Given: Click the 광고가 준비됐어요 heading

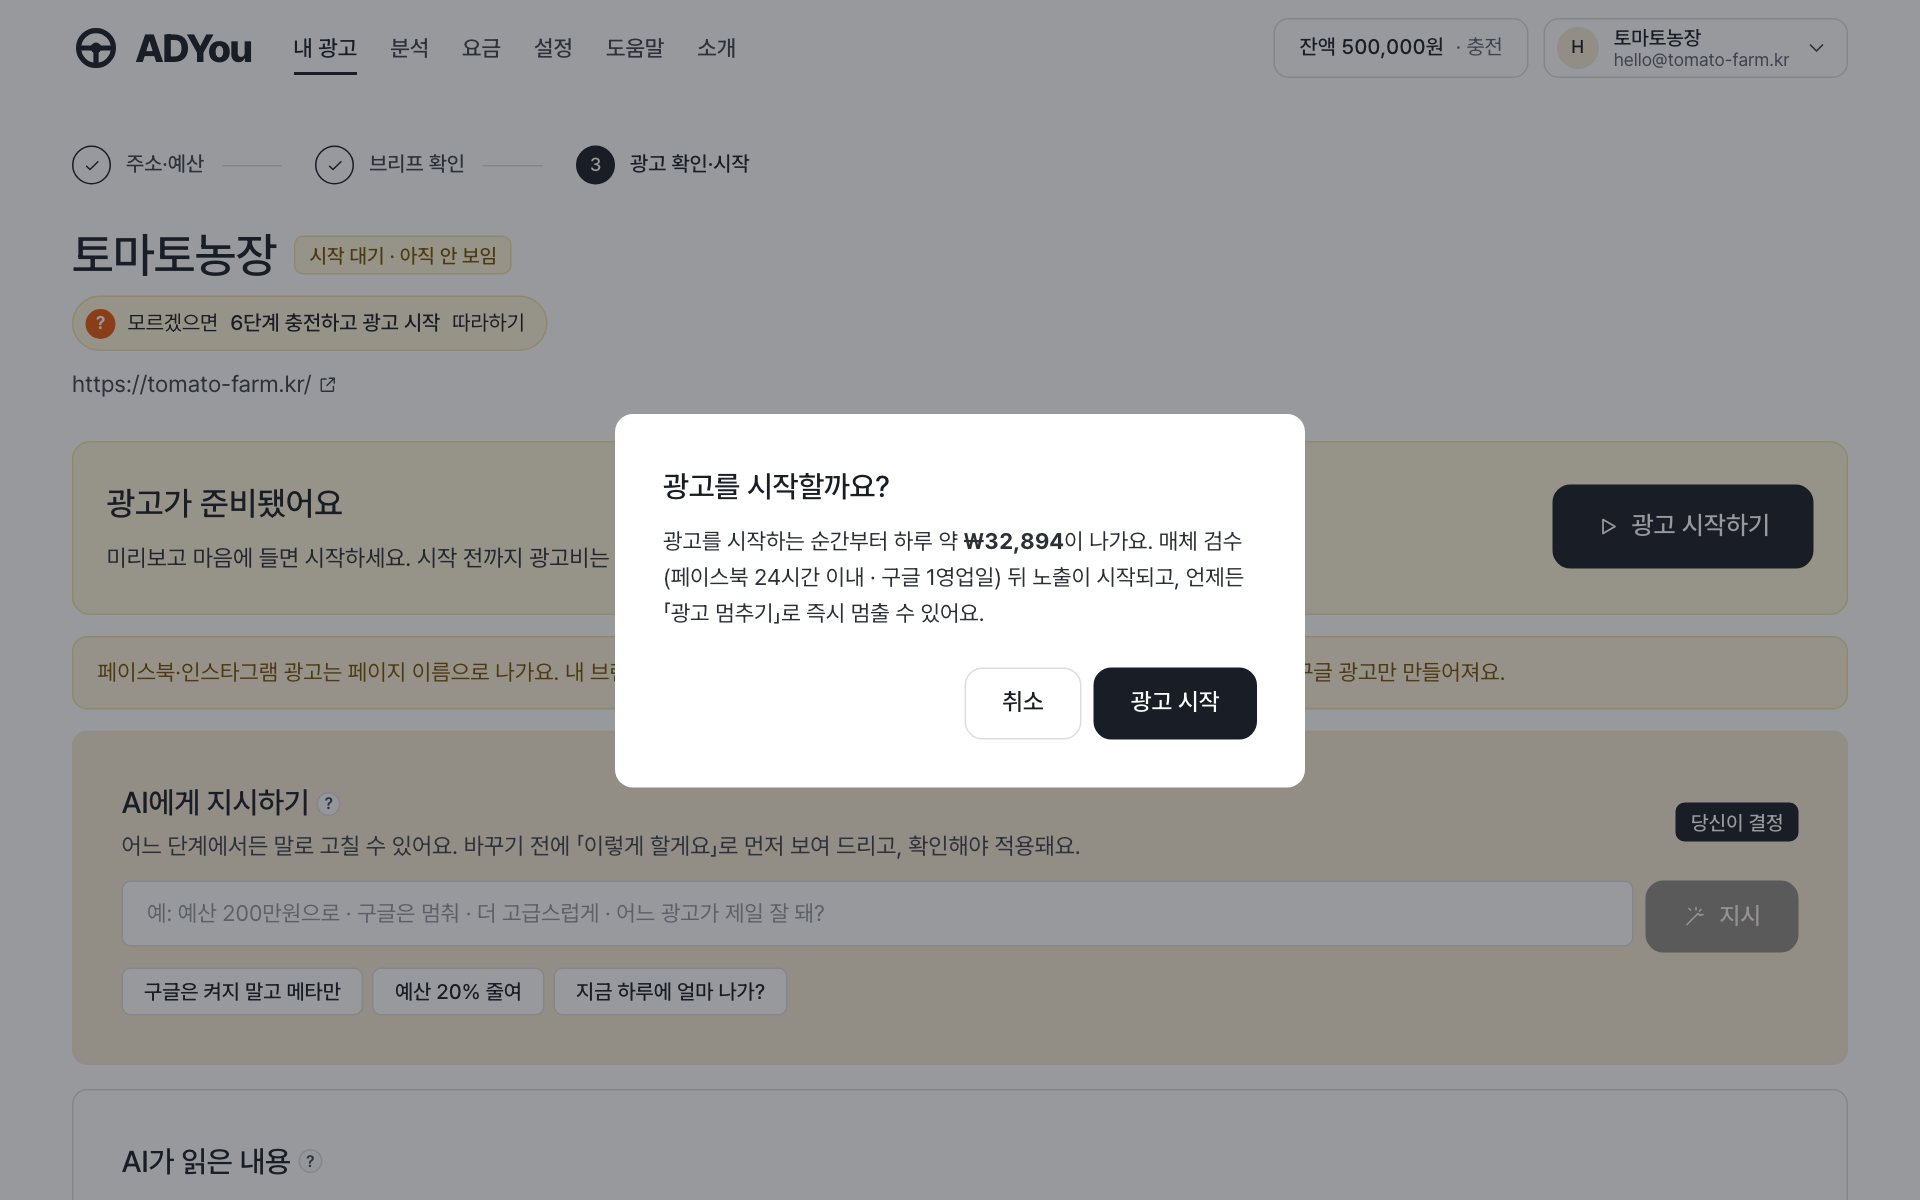Looking at the screenshot, I should click(x=224, y=502).
